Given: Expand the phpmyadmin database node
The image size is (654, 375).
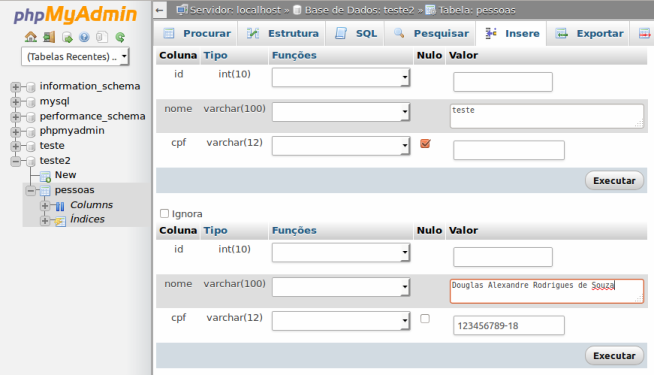Looking at the screenshot, I should (15, 132).
